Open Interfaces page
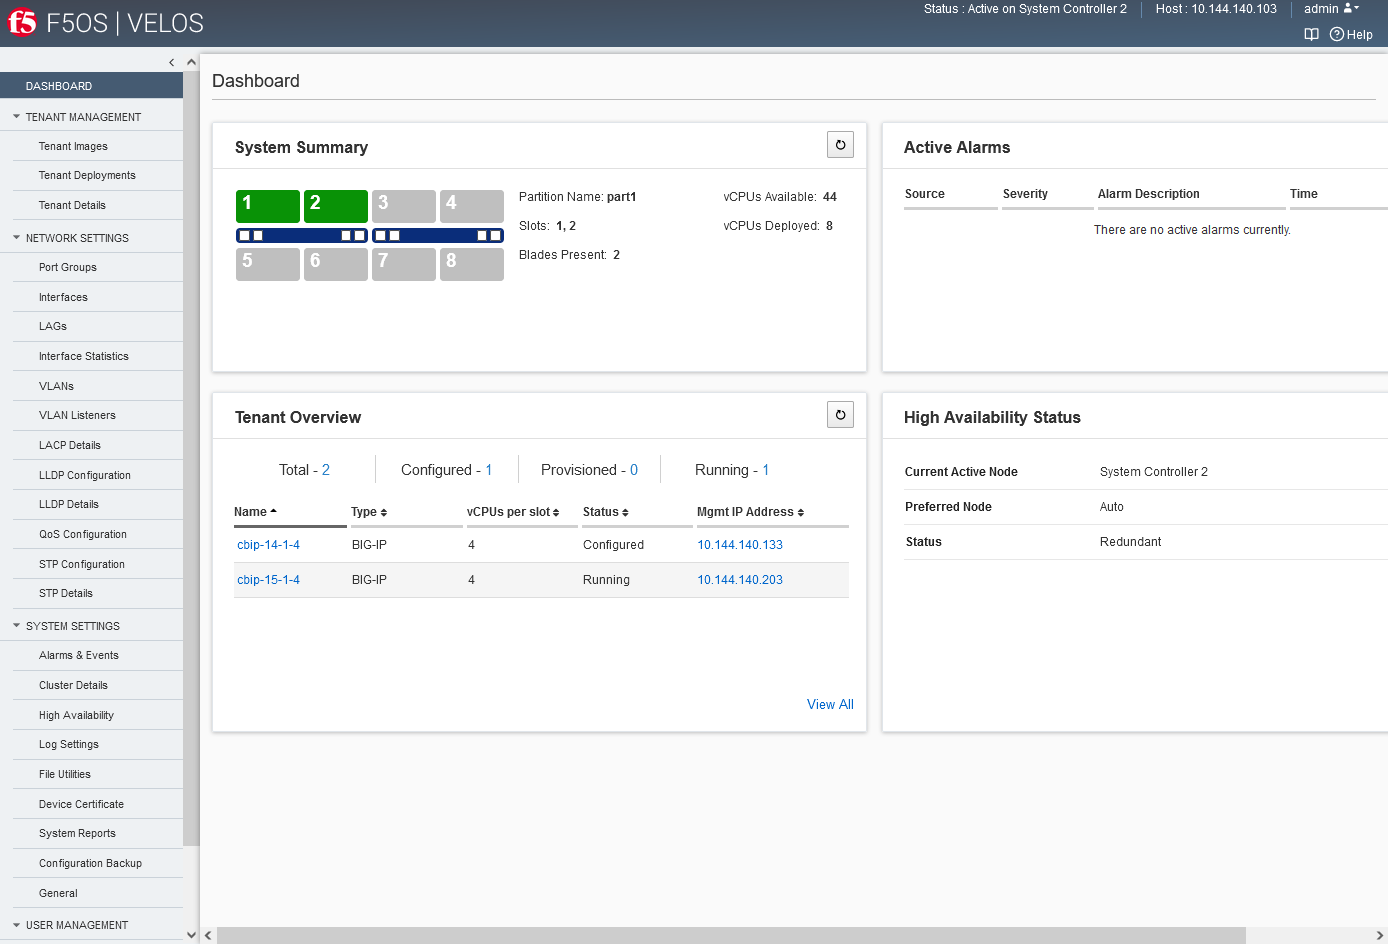Image resolution: width=1388 pixels, height=944 pixels. (63, 297)
